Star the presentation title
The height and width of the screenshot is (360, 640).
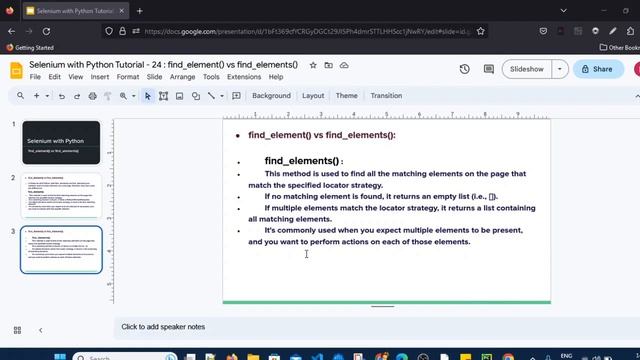pos(313,65)
